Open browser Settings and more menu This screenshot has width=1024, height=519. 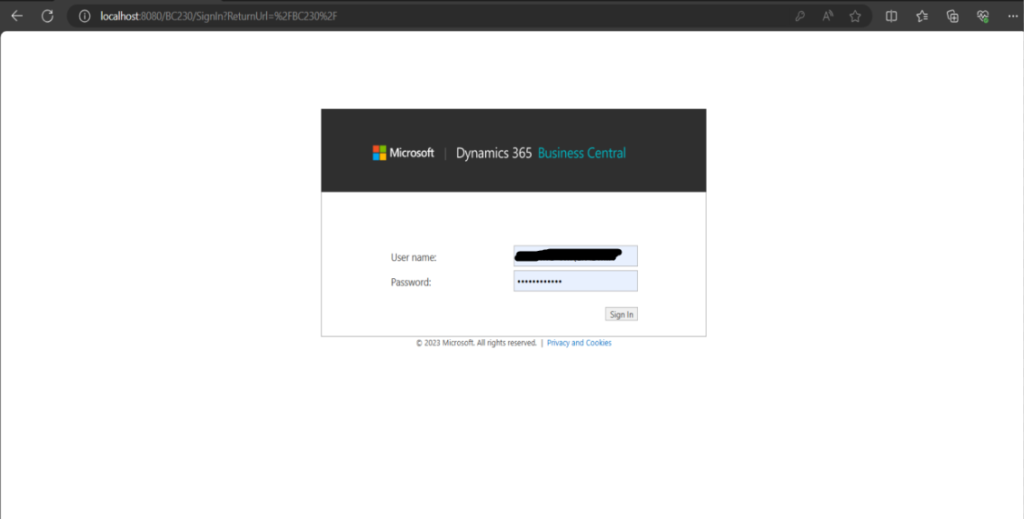(x=1012, y=16)
